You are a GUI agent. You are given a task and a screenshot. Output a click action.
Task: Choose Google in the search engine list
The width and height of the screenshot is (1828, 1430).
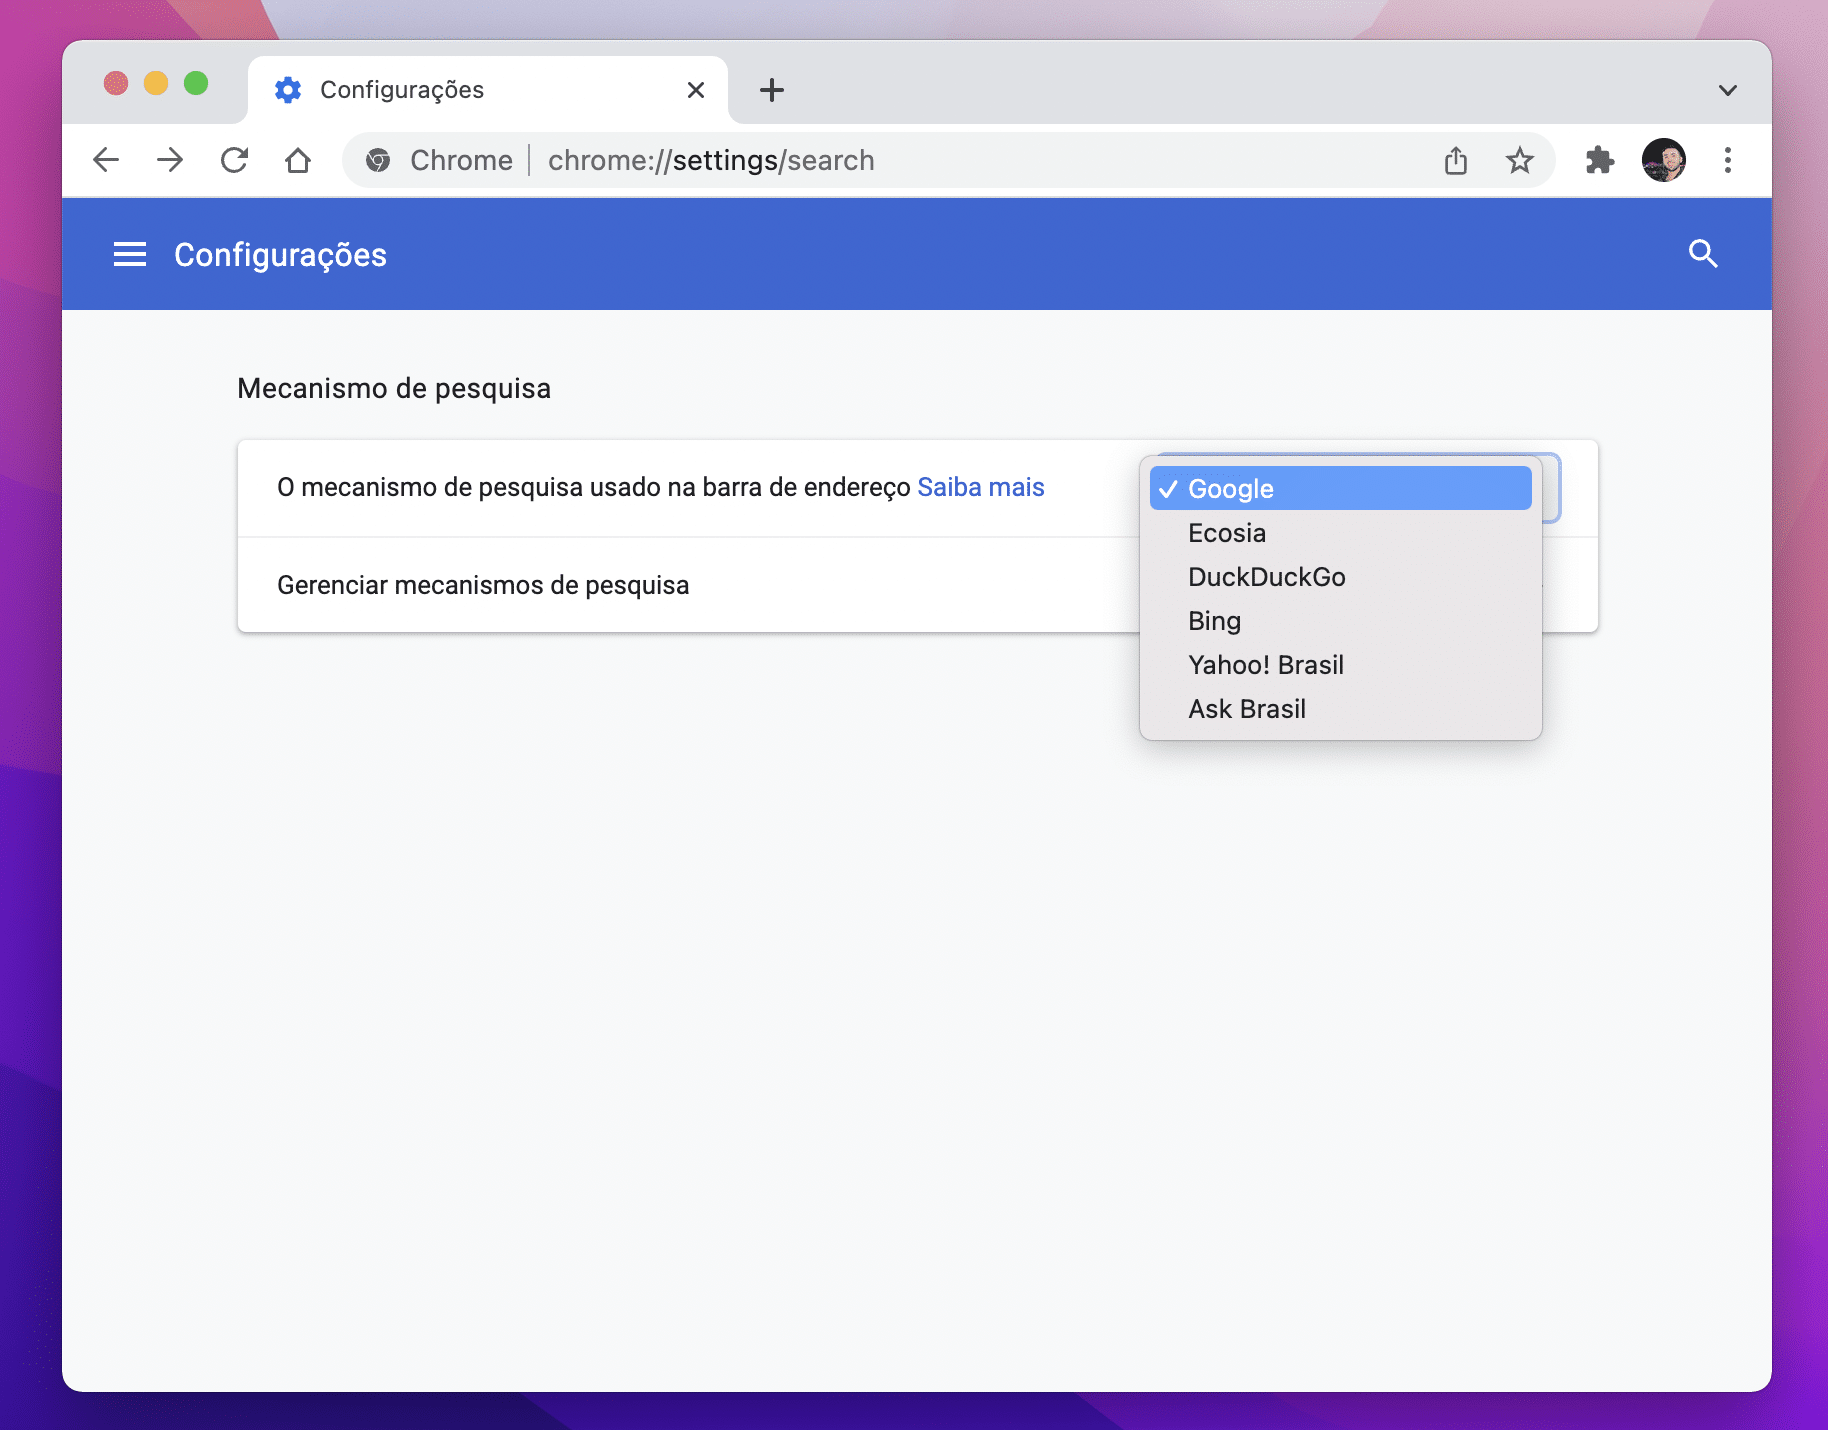[x=1340, y=488]
